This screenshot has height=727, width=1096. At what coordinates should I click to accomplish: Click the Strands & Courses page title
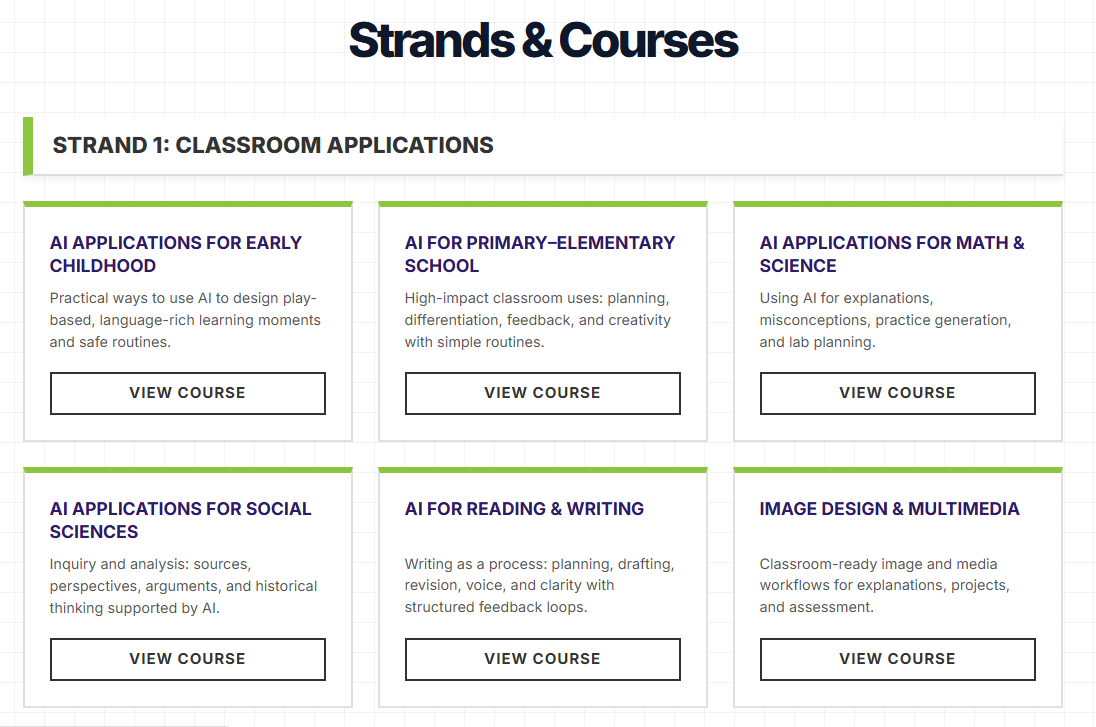[543, 40]
